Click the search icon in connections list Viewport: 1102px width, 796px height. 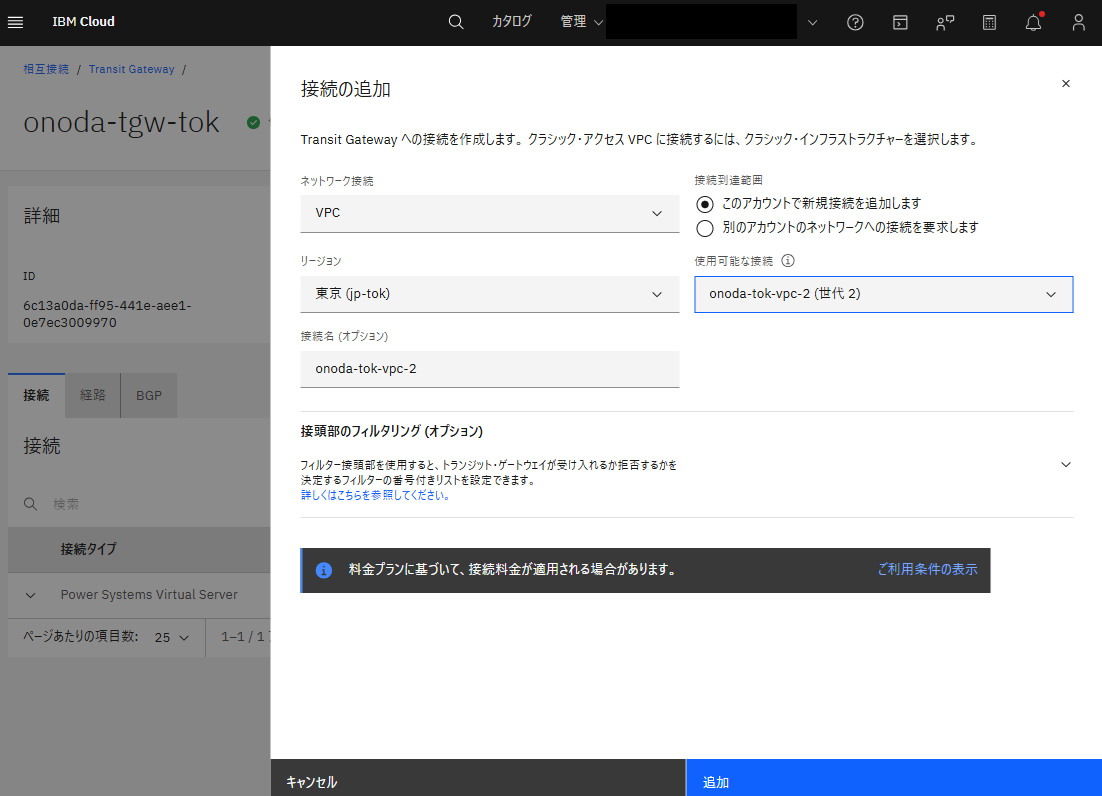(x=30, y=504)
